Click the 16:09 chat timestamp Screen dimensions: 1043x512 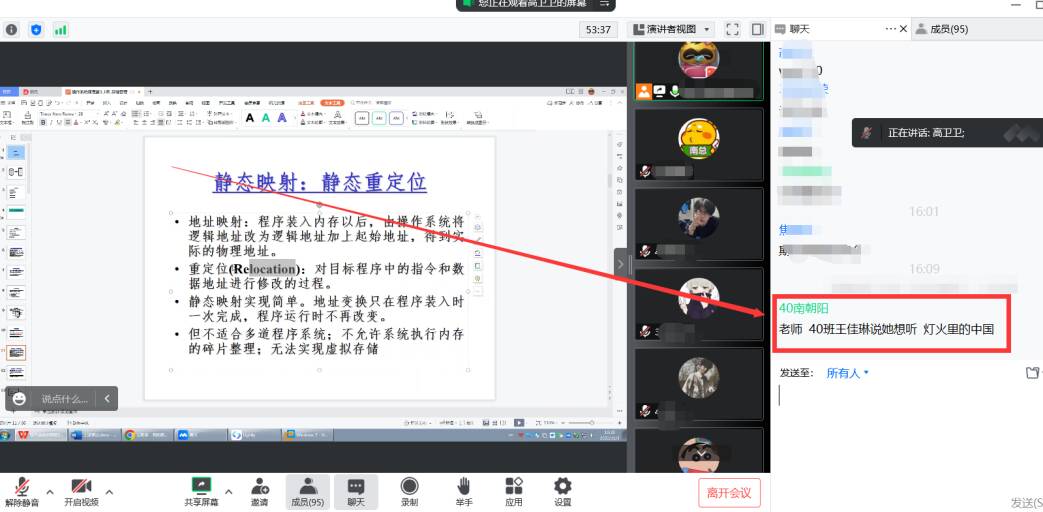924,269
